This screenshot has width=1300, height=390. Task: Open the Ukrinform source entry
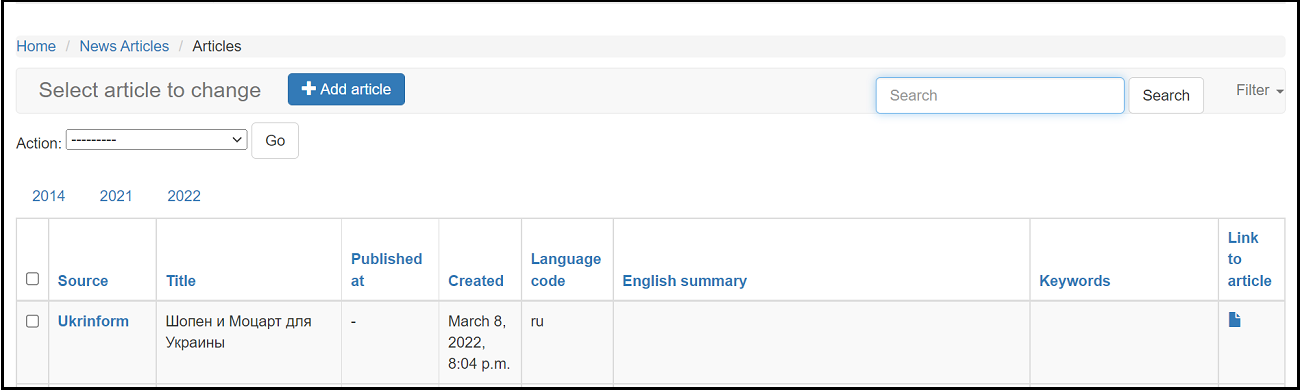click(x=93, y=321)
